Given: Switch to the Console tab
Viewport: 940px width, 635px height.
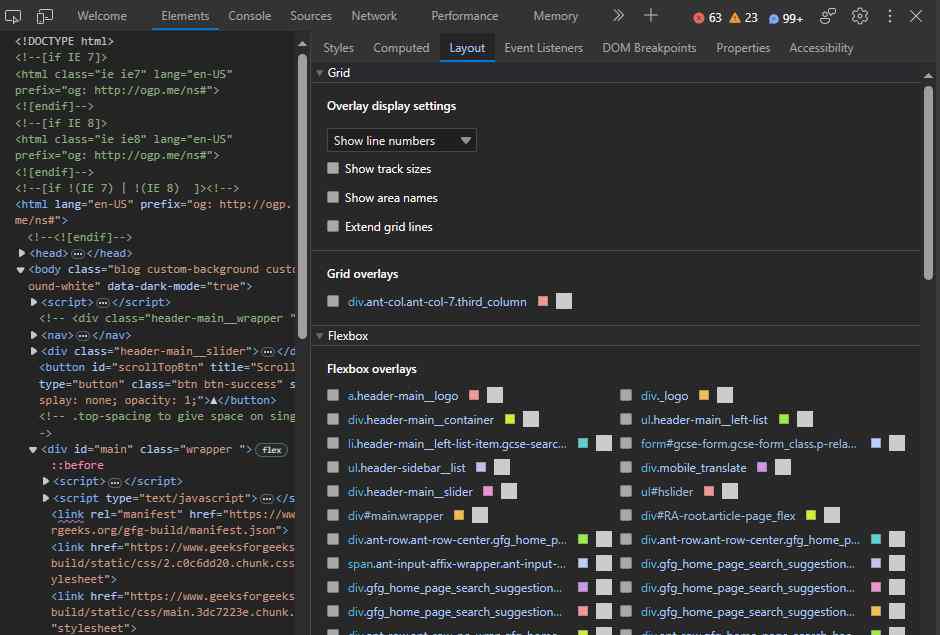Looking at the screenshot, I should 249,16.
